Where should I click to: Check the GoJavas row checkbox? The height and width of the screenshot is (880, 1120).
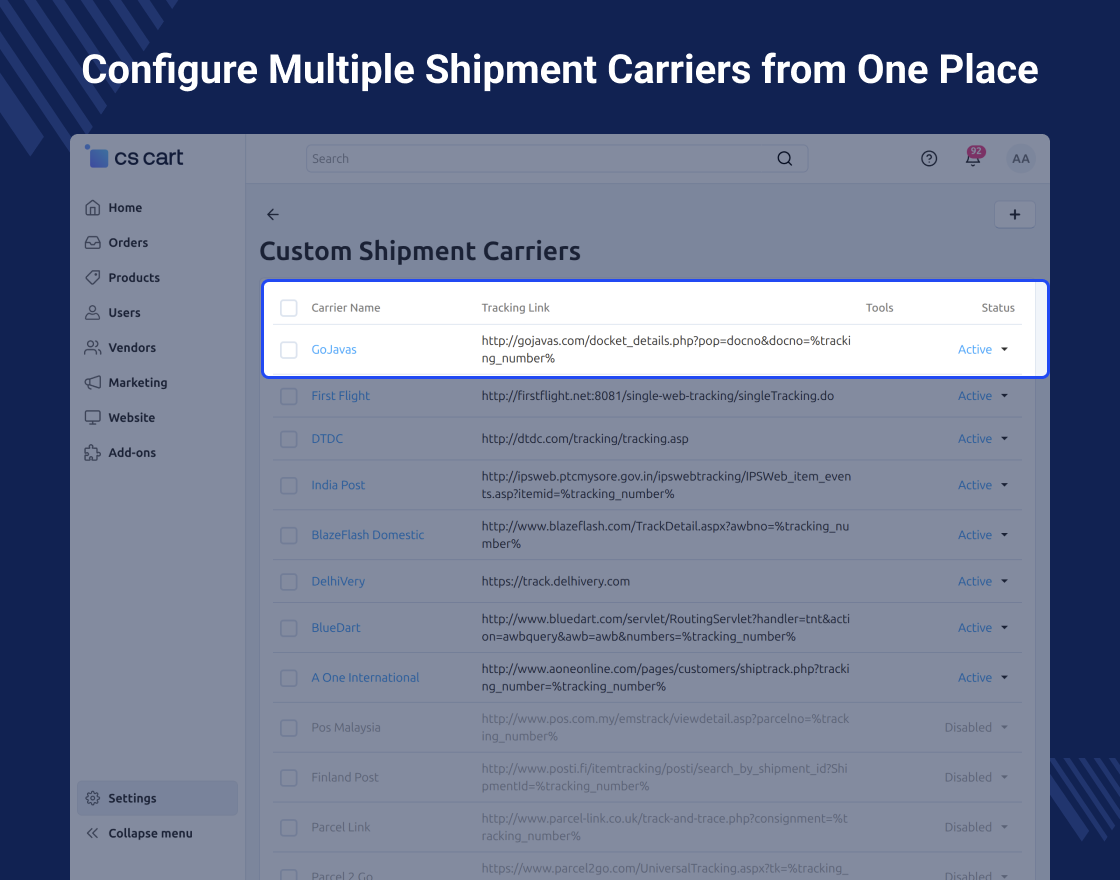point(289,349)
